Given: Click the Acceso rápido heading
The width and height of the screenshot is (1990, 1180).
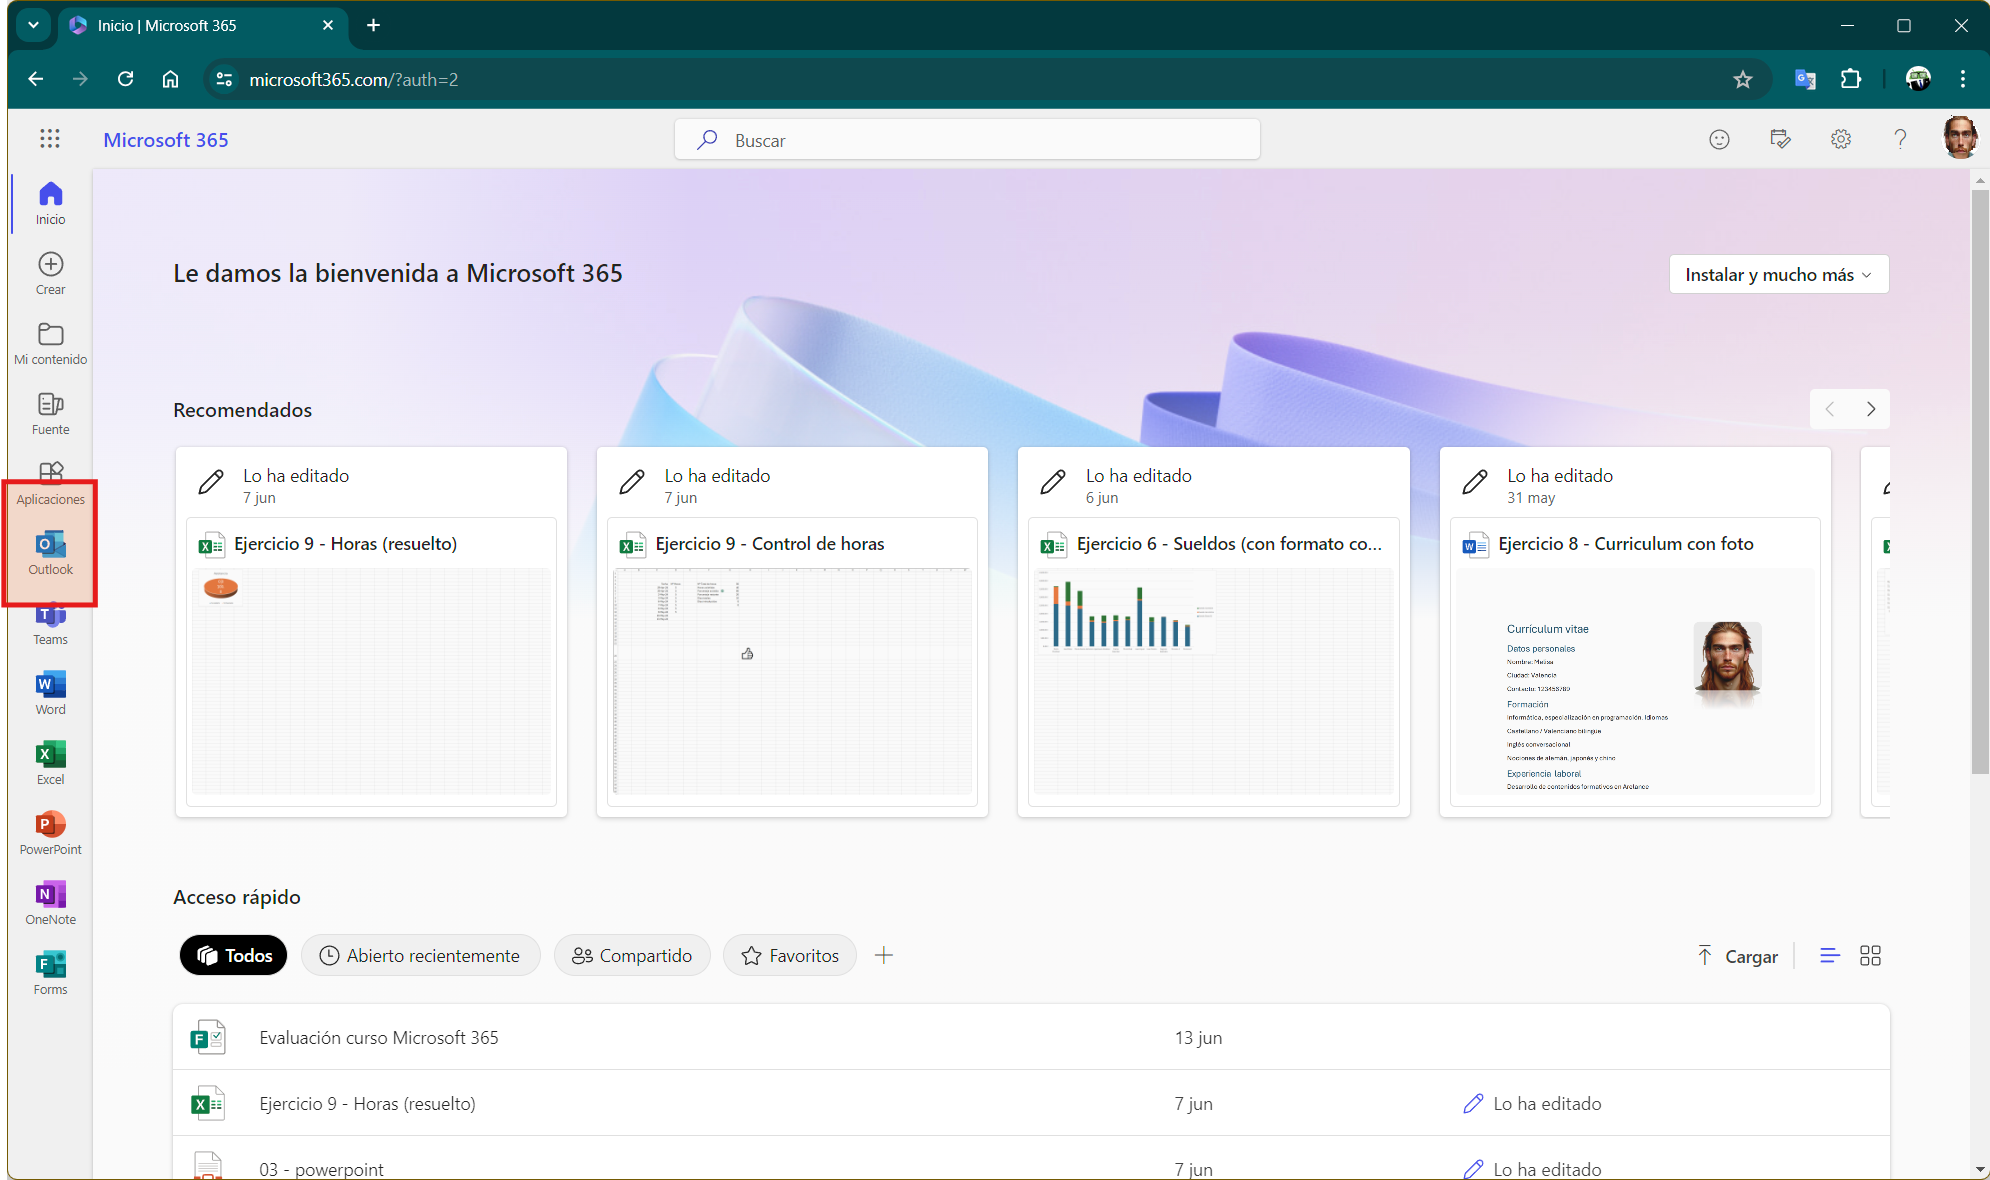Looking at the screenshot, I should pos(237,897).
